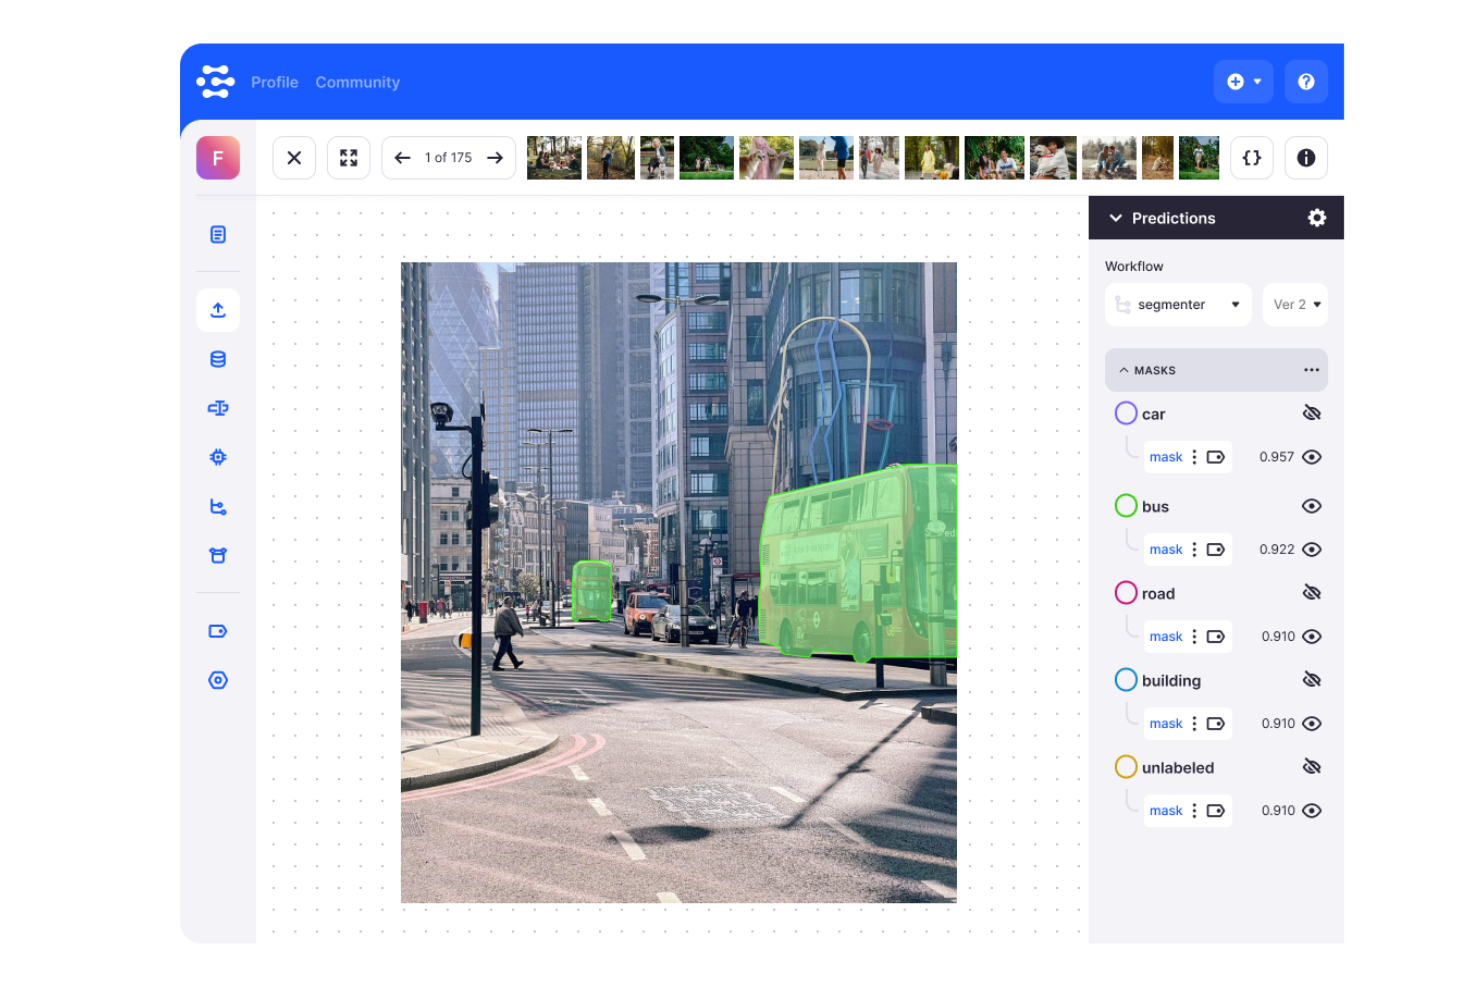The height and width of the screenshot is (987, 1480).
Task: Open the Dataset database icon in the sidebar
Action: coord(218,358)
